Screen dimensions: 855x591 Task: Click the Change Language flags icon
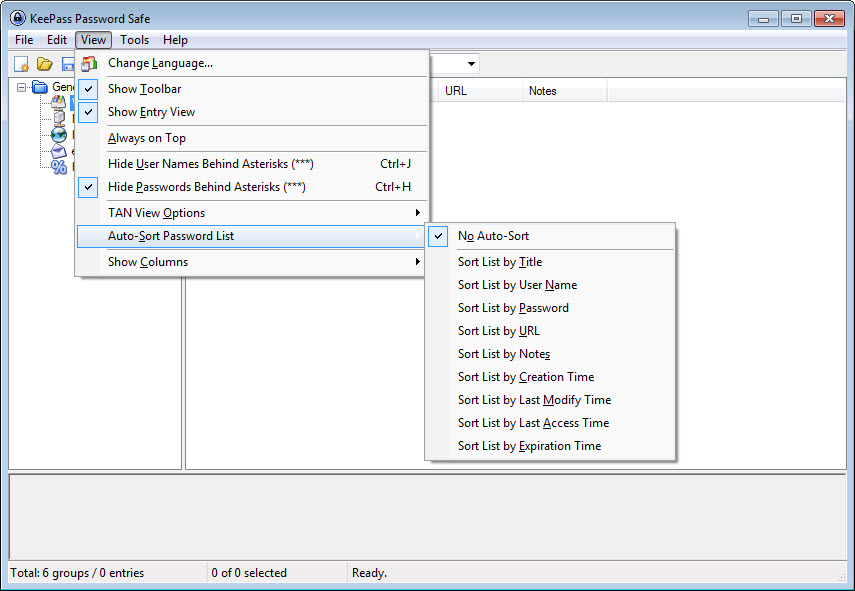[88, 63]
